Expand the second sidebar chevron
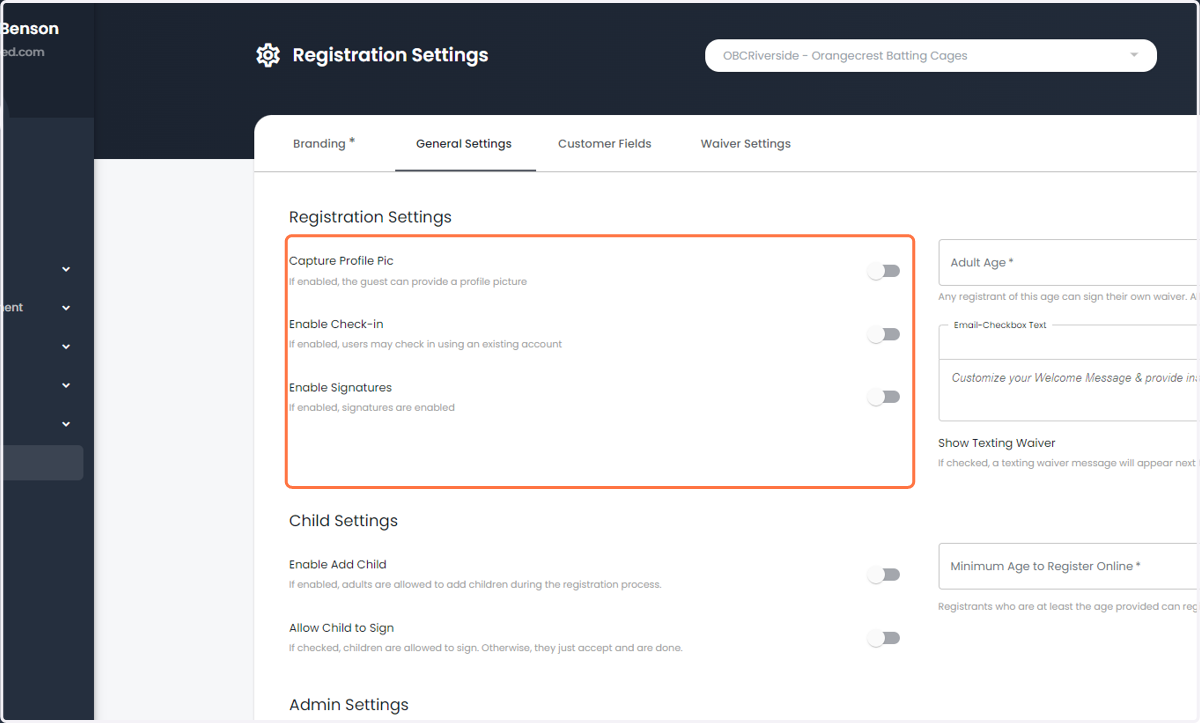 [66, 308]
